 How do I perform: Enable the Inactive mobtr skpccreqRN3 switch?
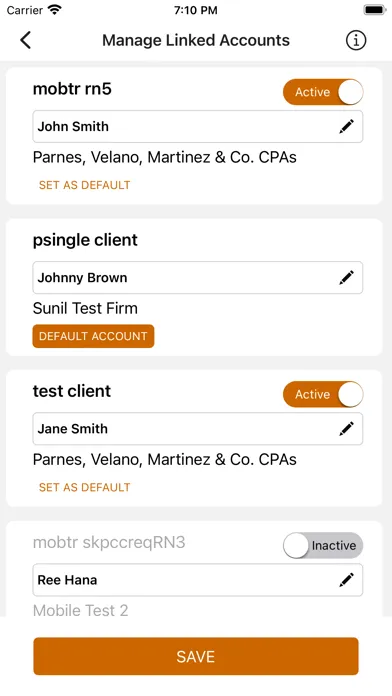point(323,545)
